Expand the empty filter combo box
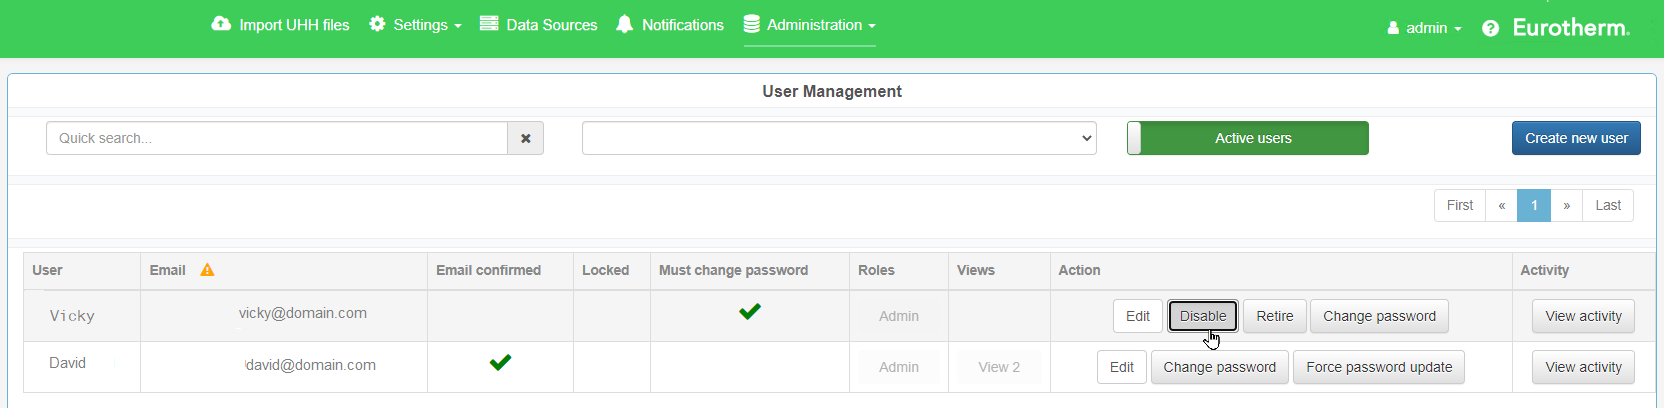Image resolution: width=1664 pixels, height=408 pixels. [x=838, y=138]
